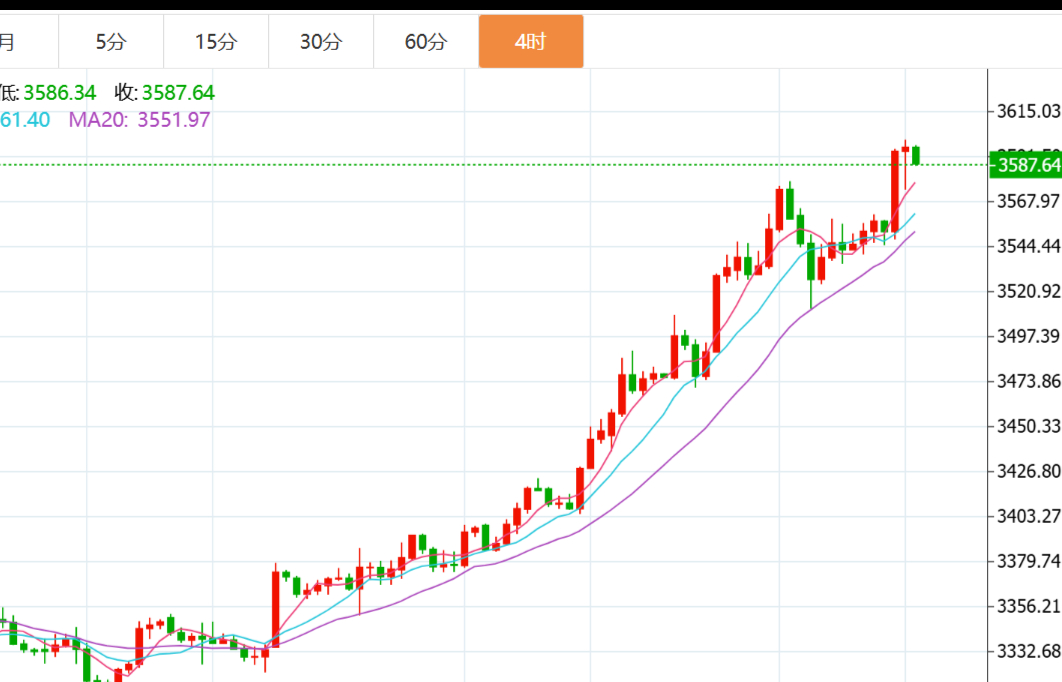Click the 3497.39 price axis label
Screen dimensions: 1062x682
[1028, 336]
